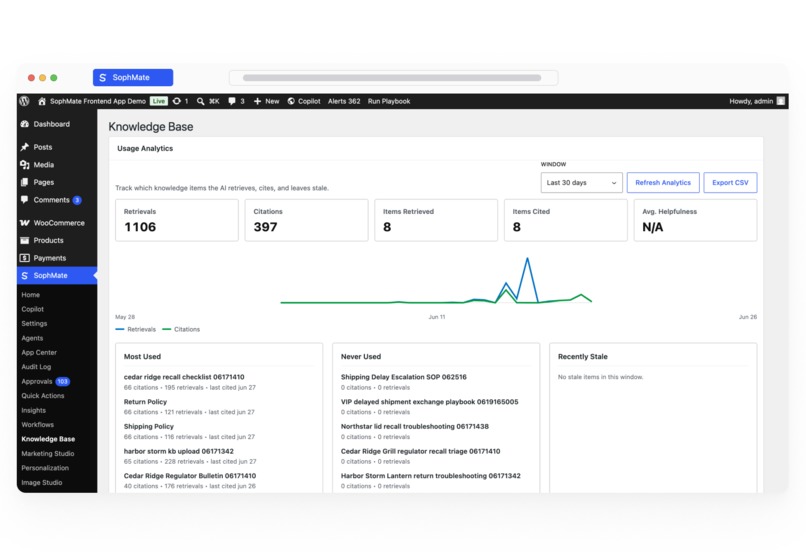
Task: Click the Dashboard gauge icon in sidebar
Action: [x=25, y=124]
